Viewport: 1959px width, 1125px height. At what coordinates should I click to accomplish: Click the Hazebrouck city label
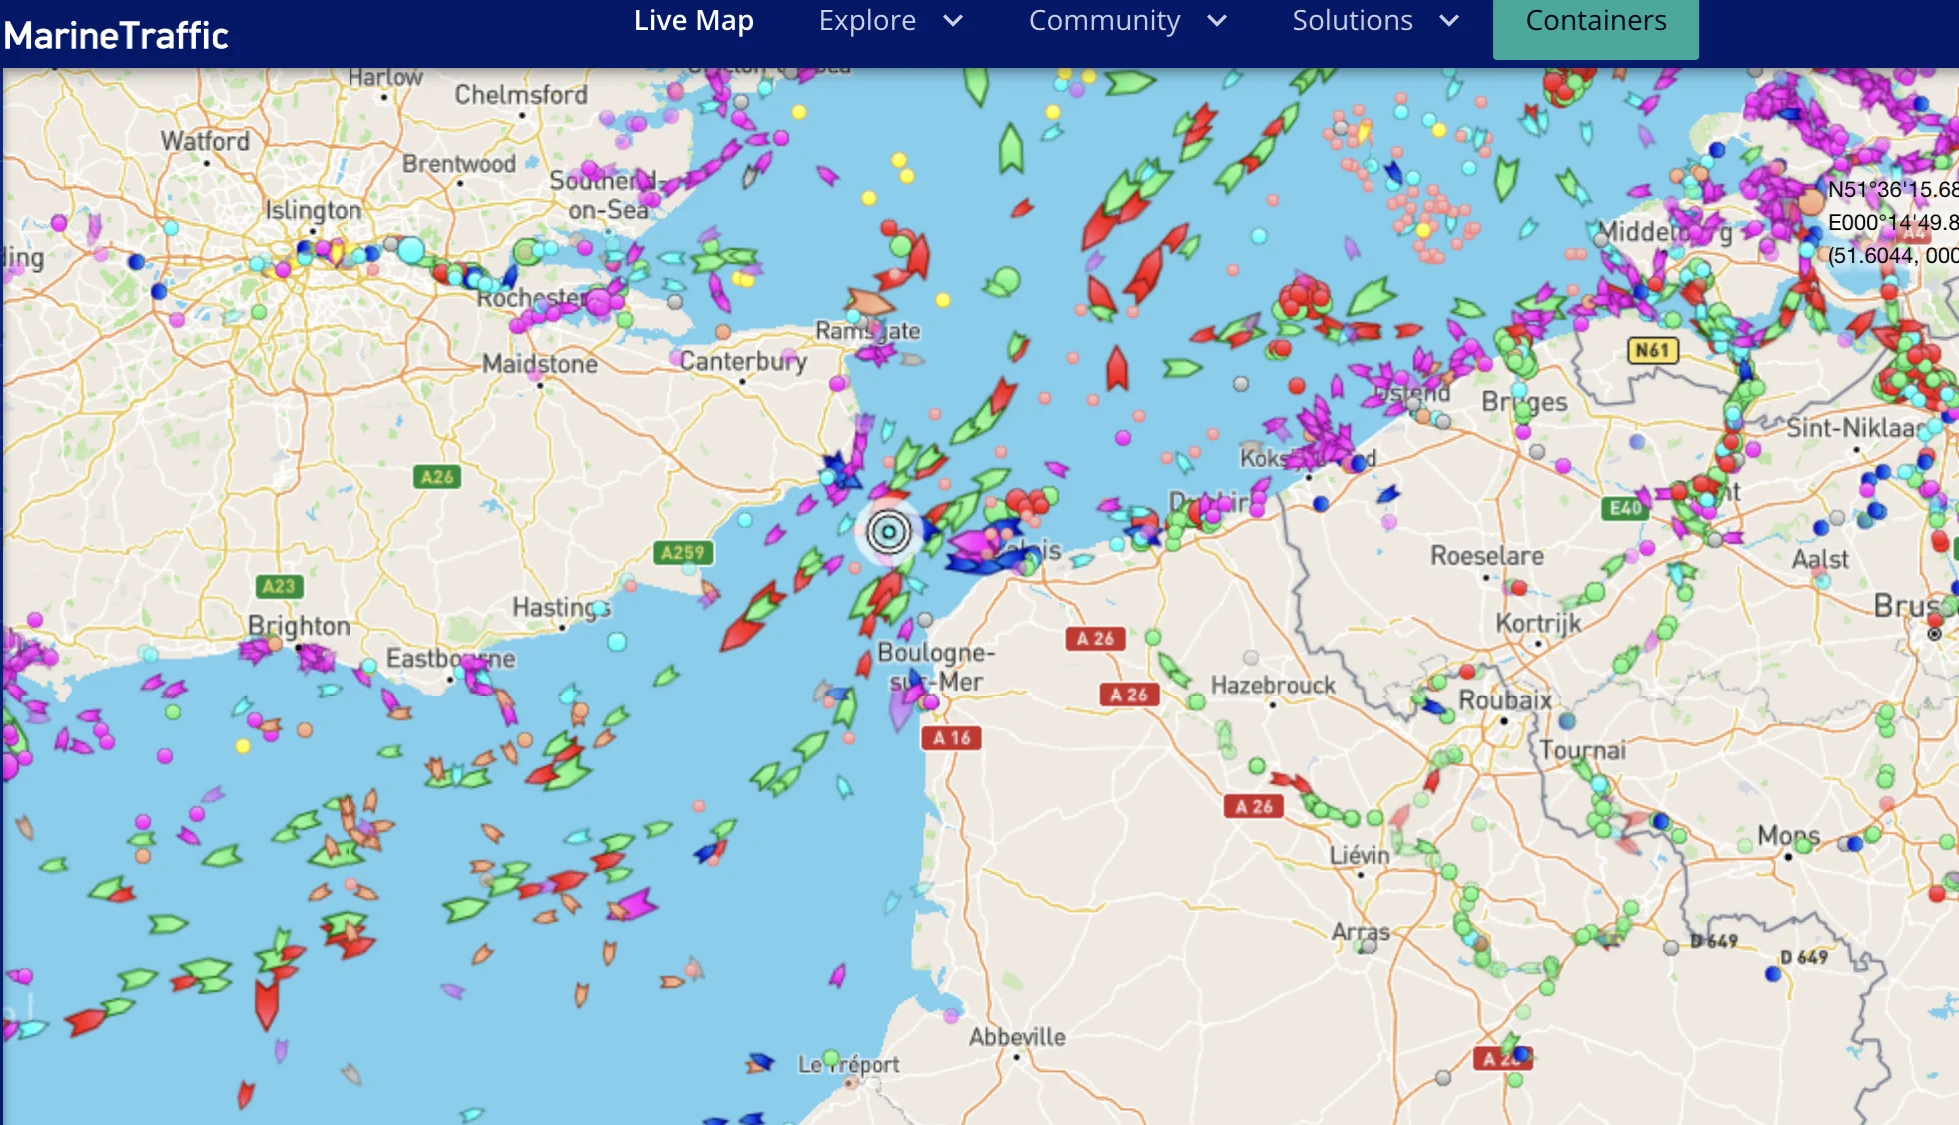point(1273,685)
